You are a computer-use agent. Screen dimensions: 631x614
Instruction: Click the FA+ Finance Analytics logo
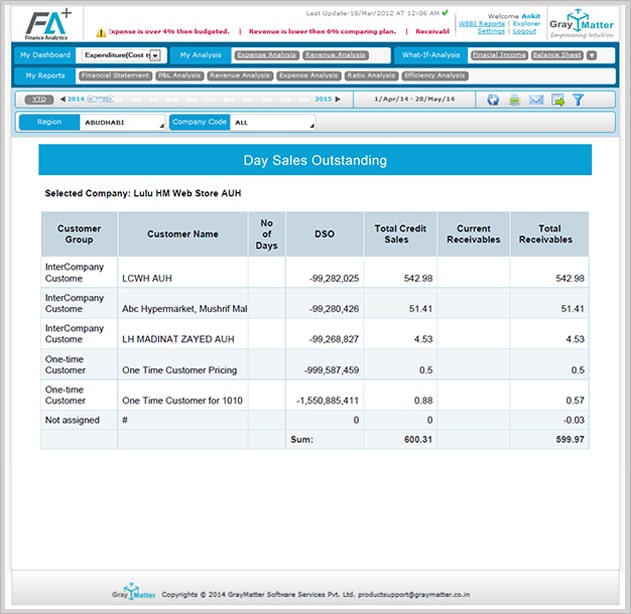[x=48, y=25]
